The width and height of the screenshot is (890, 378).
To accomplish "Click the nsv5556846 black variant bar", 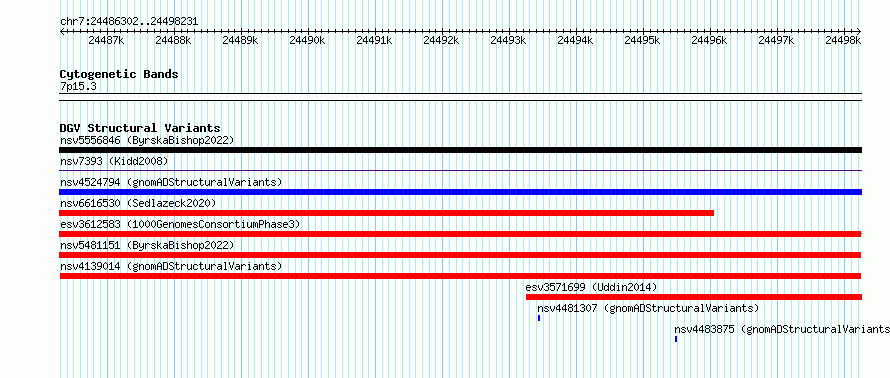I will tap(460, 150).
